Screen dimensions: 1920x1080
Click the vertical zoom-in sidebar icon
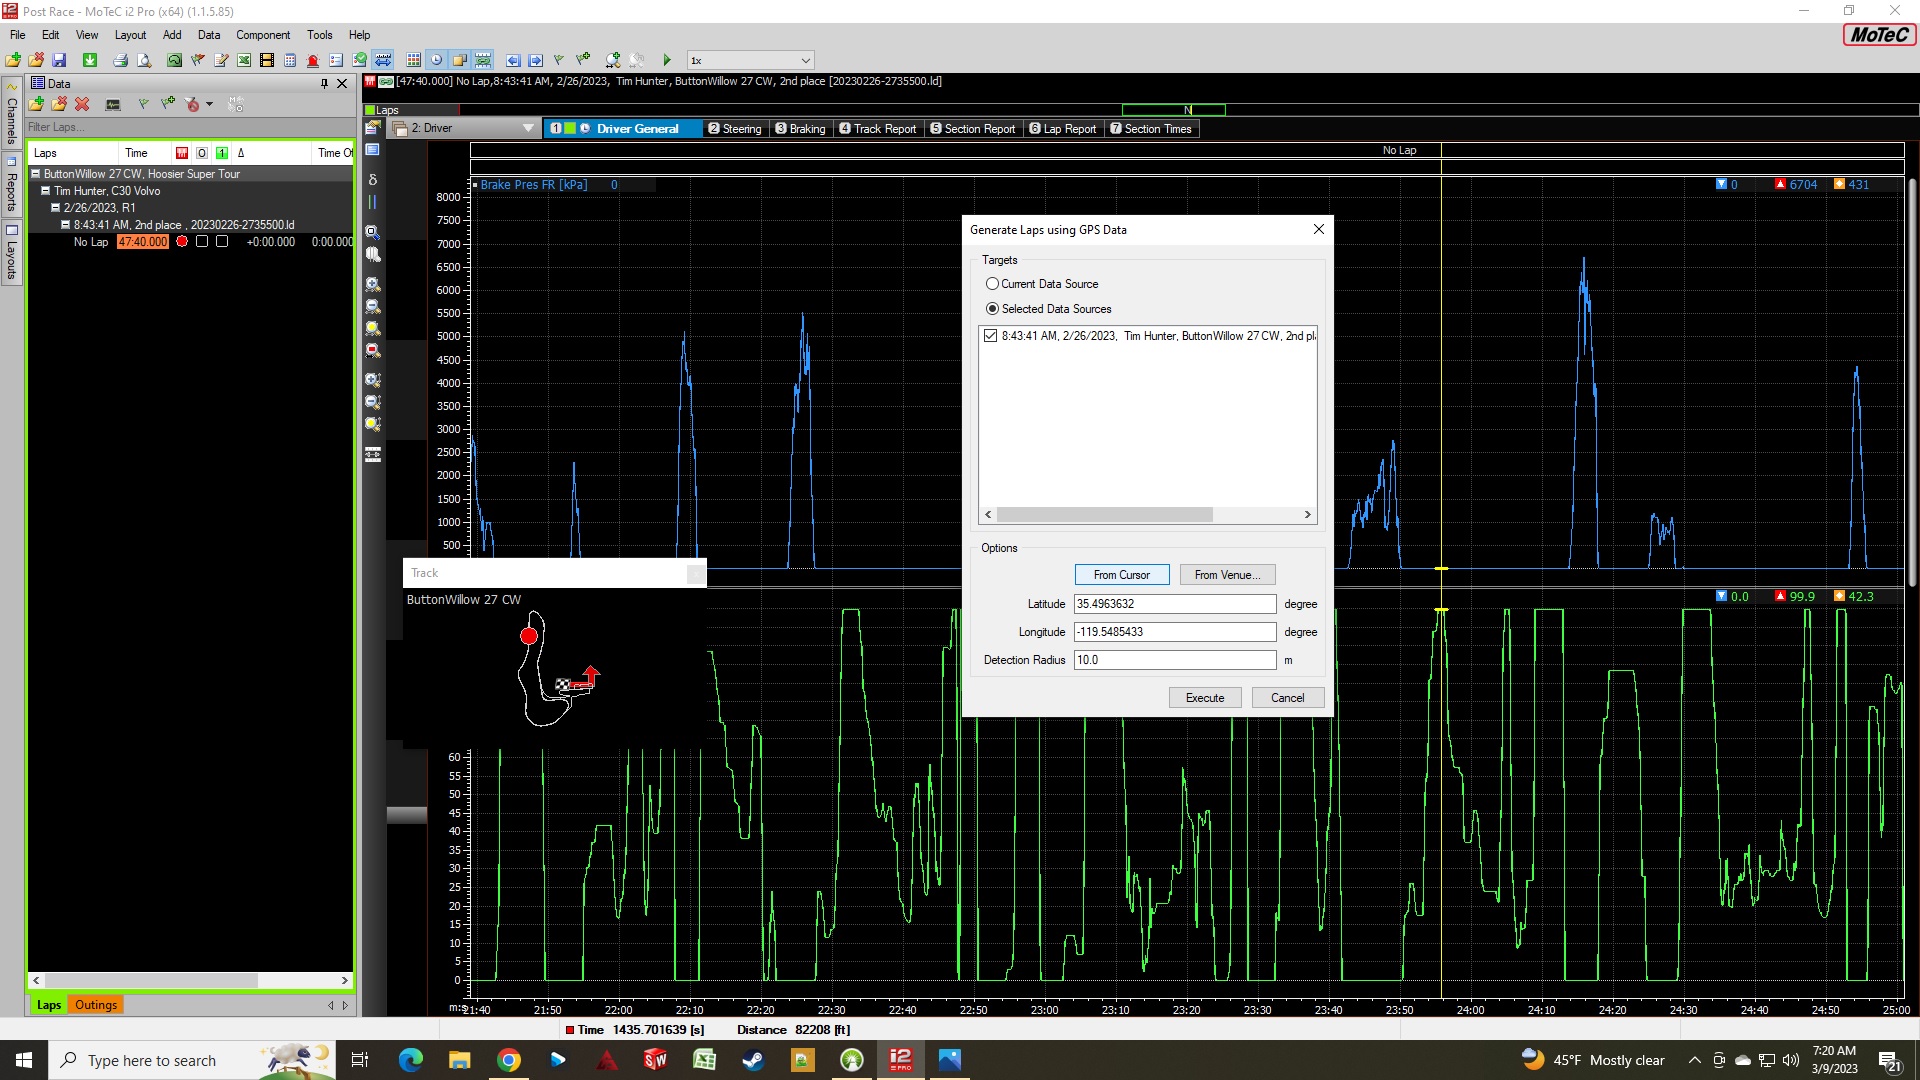(x=373, y=380)
